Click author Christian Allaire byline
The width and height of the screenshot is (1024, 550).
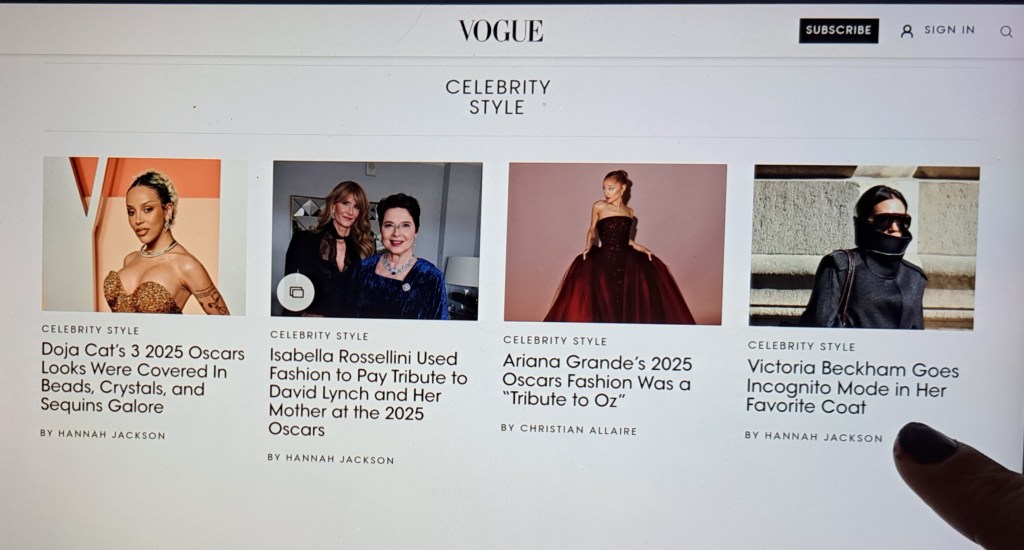coord(569,429)
